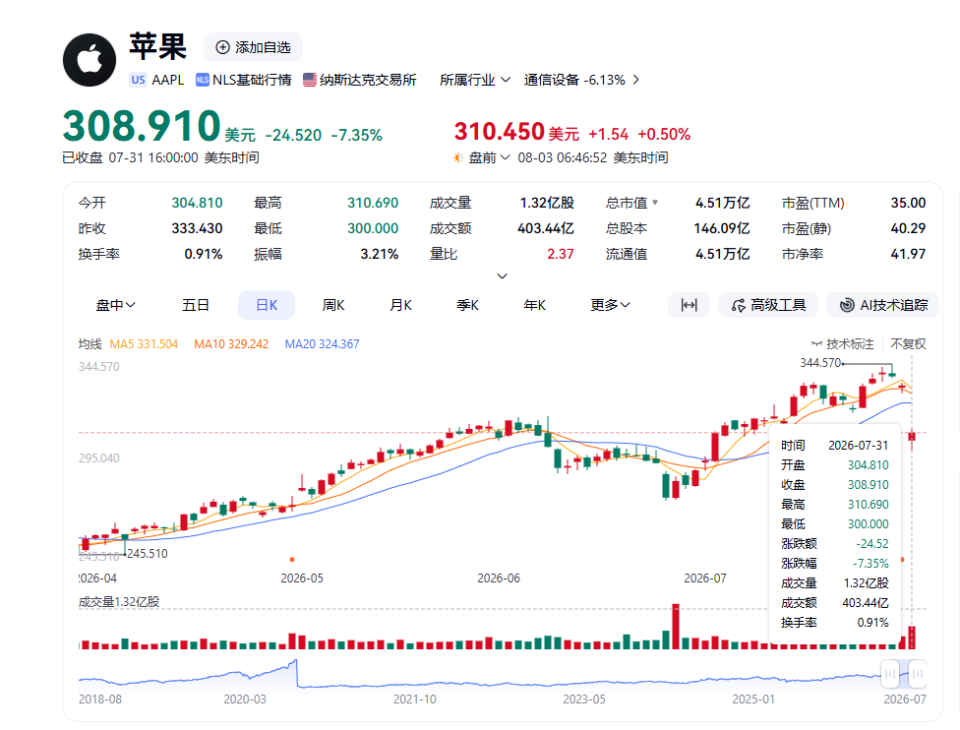Viewport: 960px width, 730px height.
Task: Click the chart width fit icon
Action: pyautogui.click(x=689, y=305)
